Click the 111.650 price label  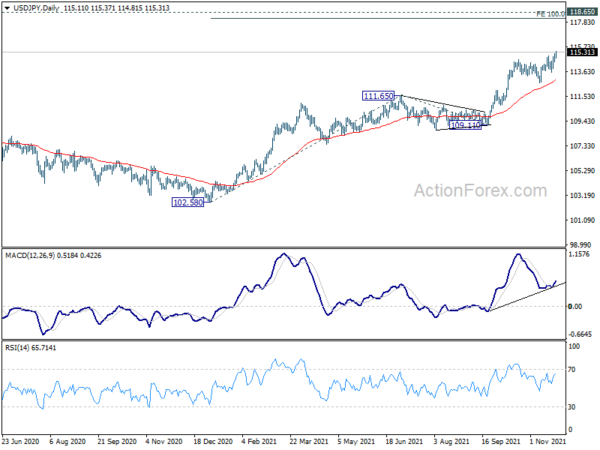point(378,96)
